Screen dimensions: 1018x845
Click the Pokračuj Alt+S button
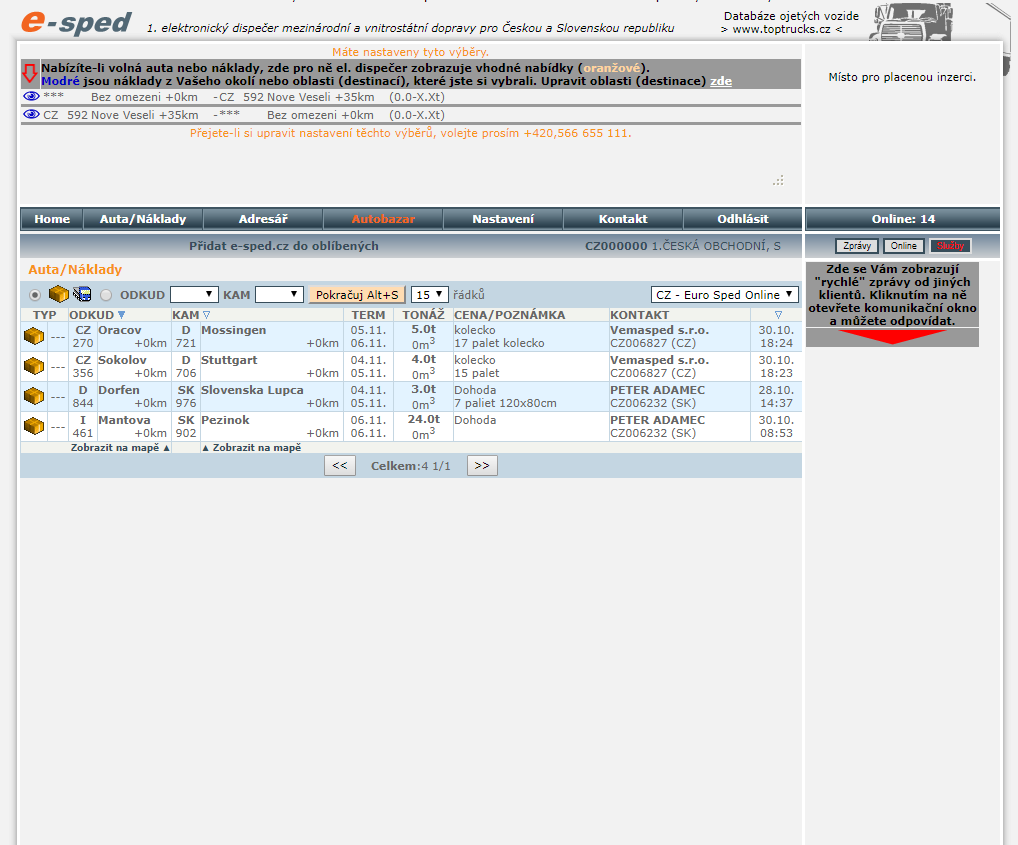tap(357, 295)
